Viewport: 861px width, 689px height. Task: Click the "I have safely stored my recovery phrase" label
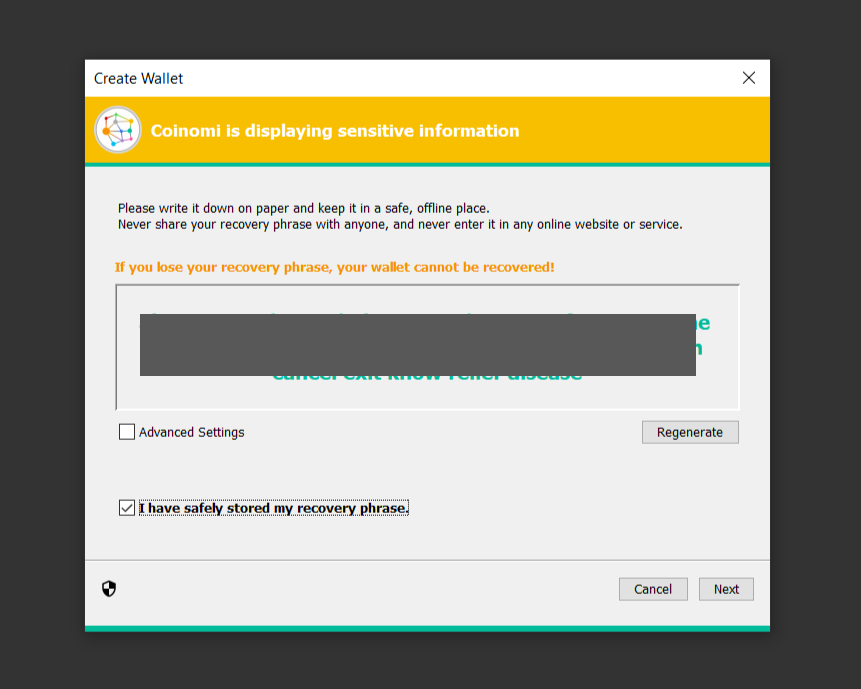coord(273,508)
